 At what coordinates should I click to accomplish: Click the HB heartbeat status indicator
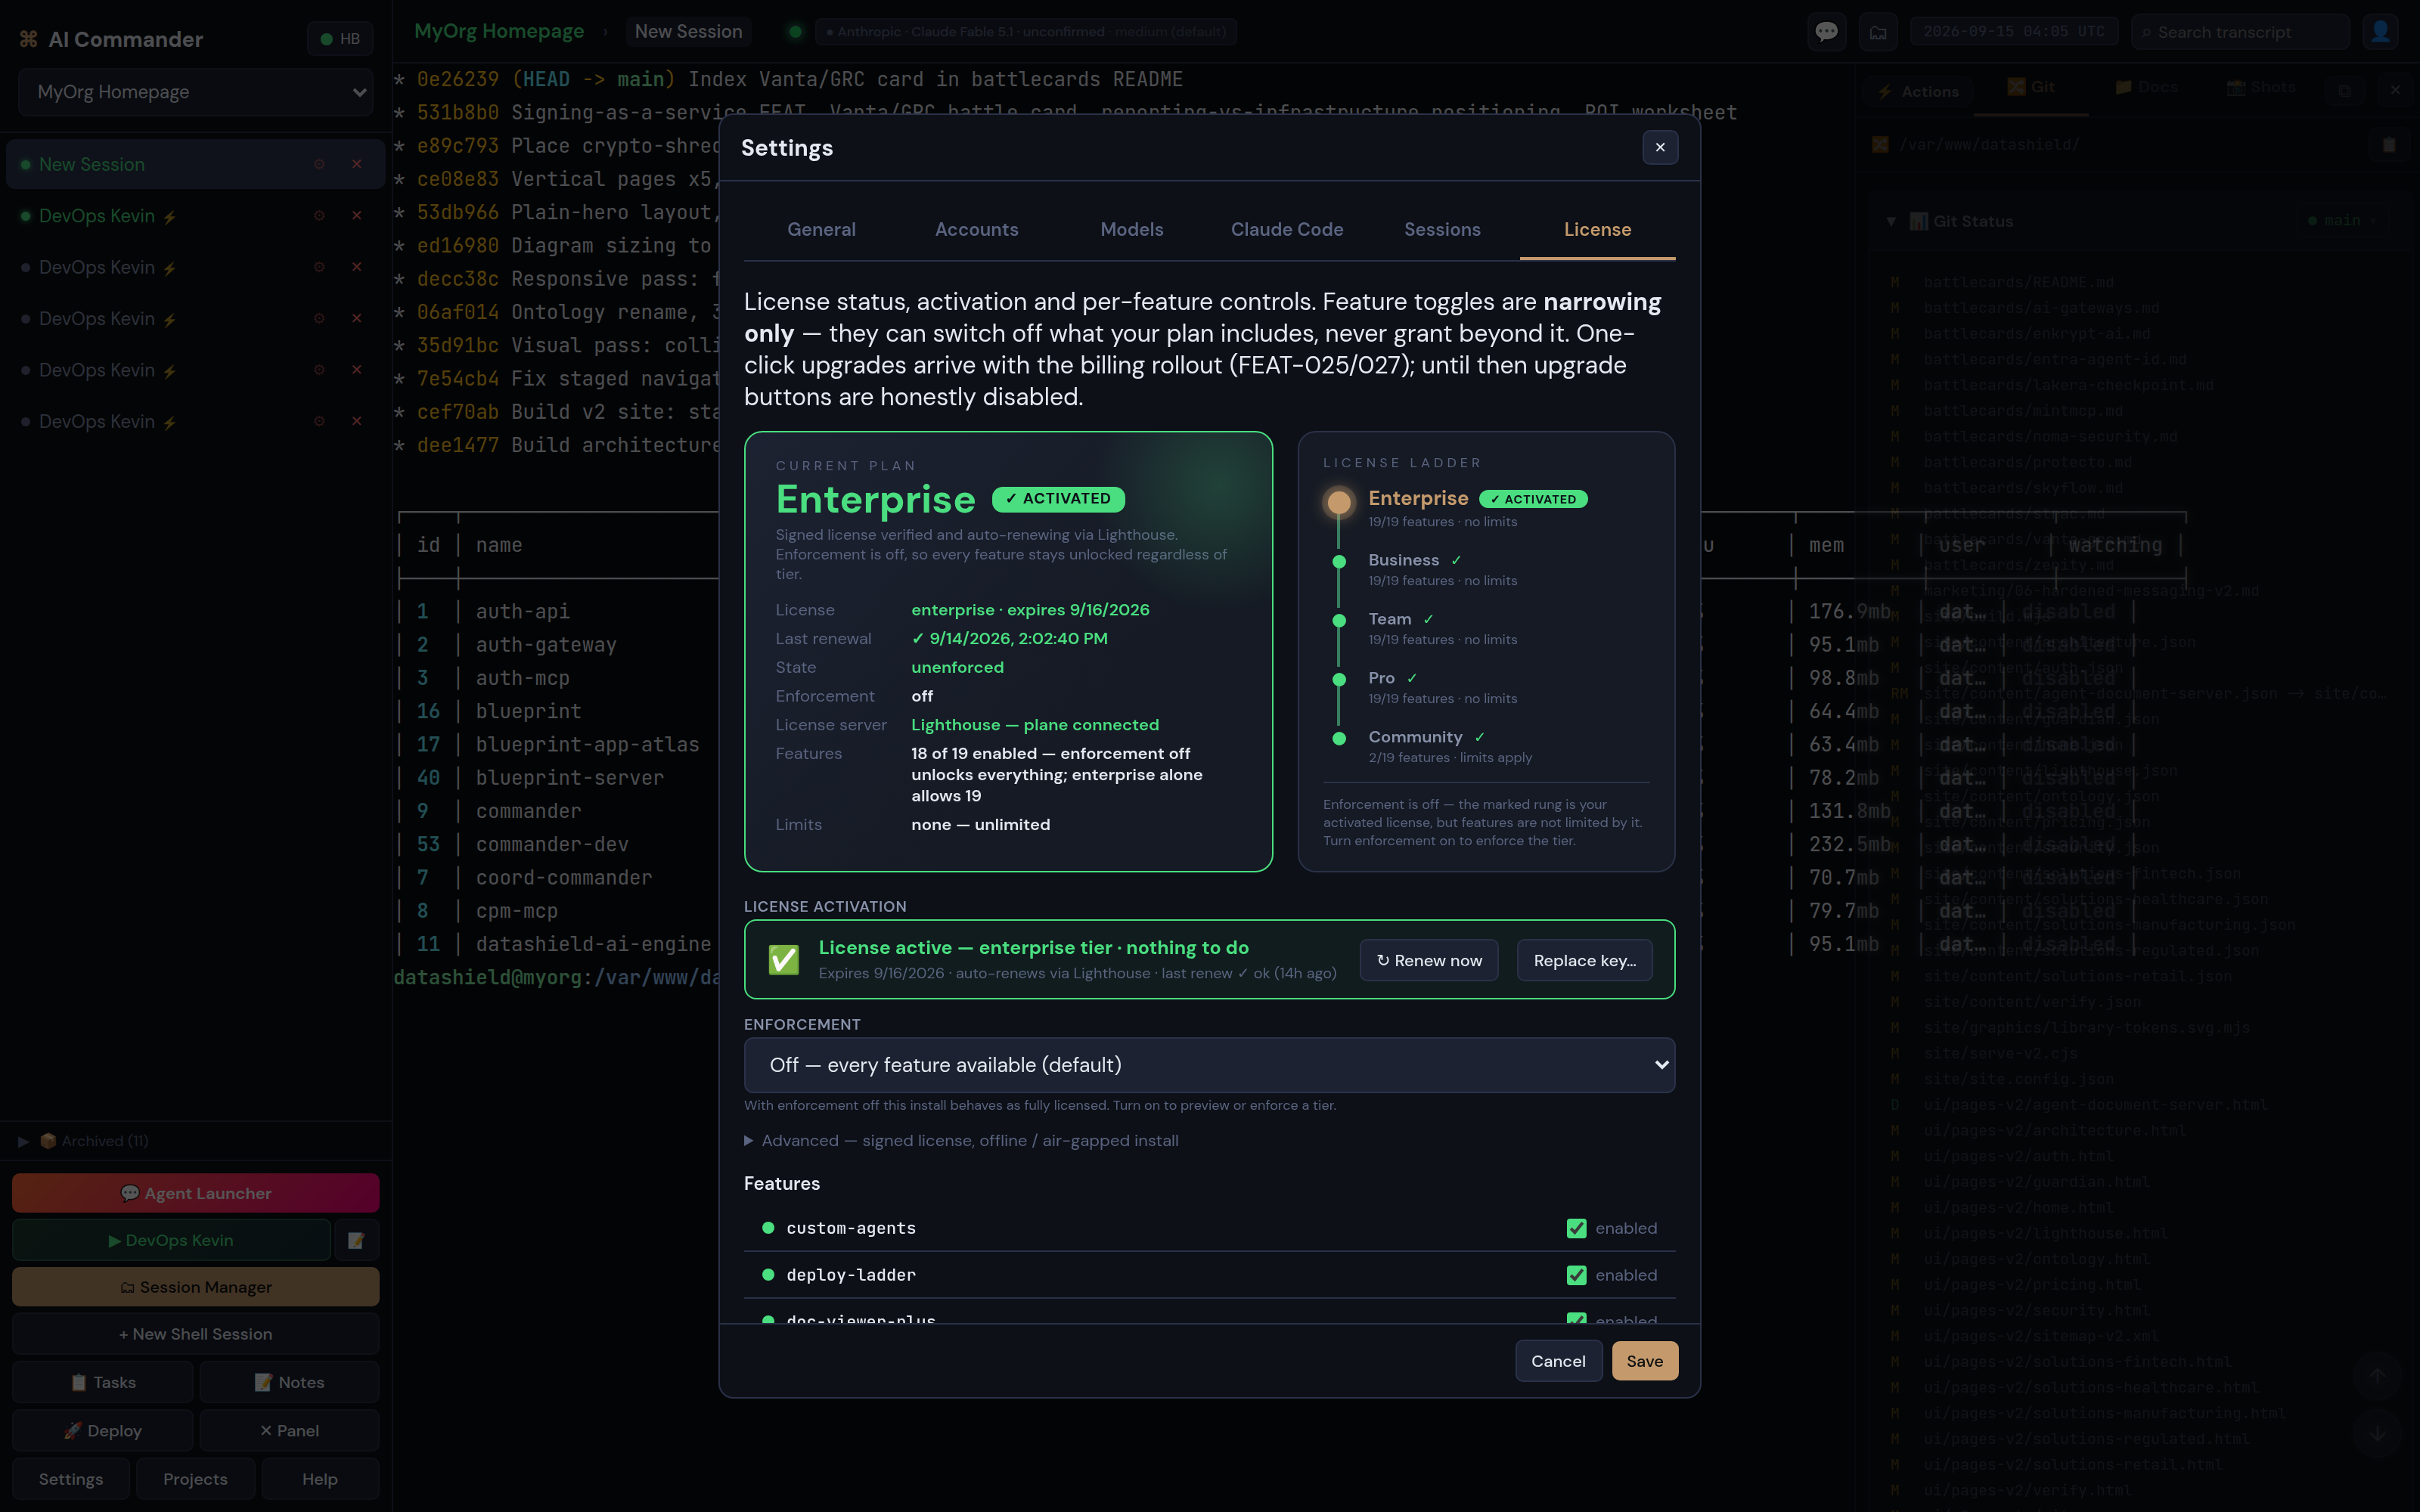[340, 39]
